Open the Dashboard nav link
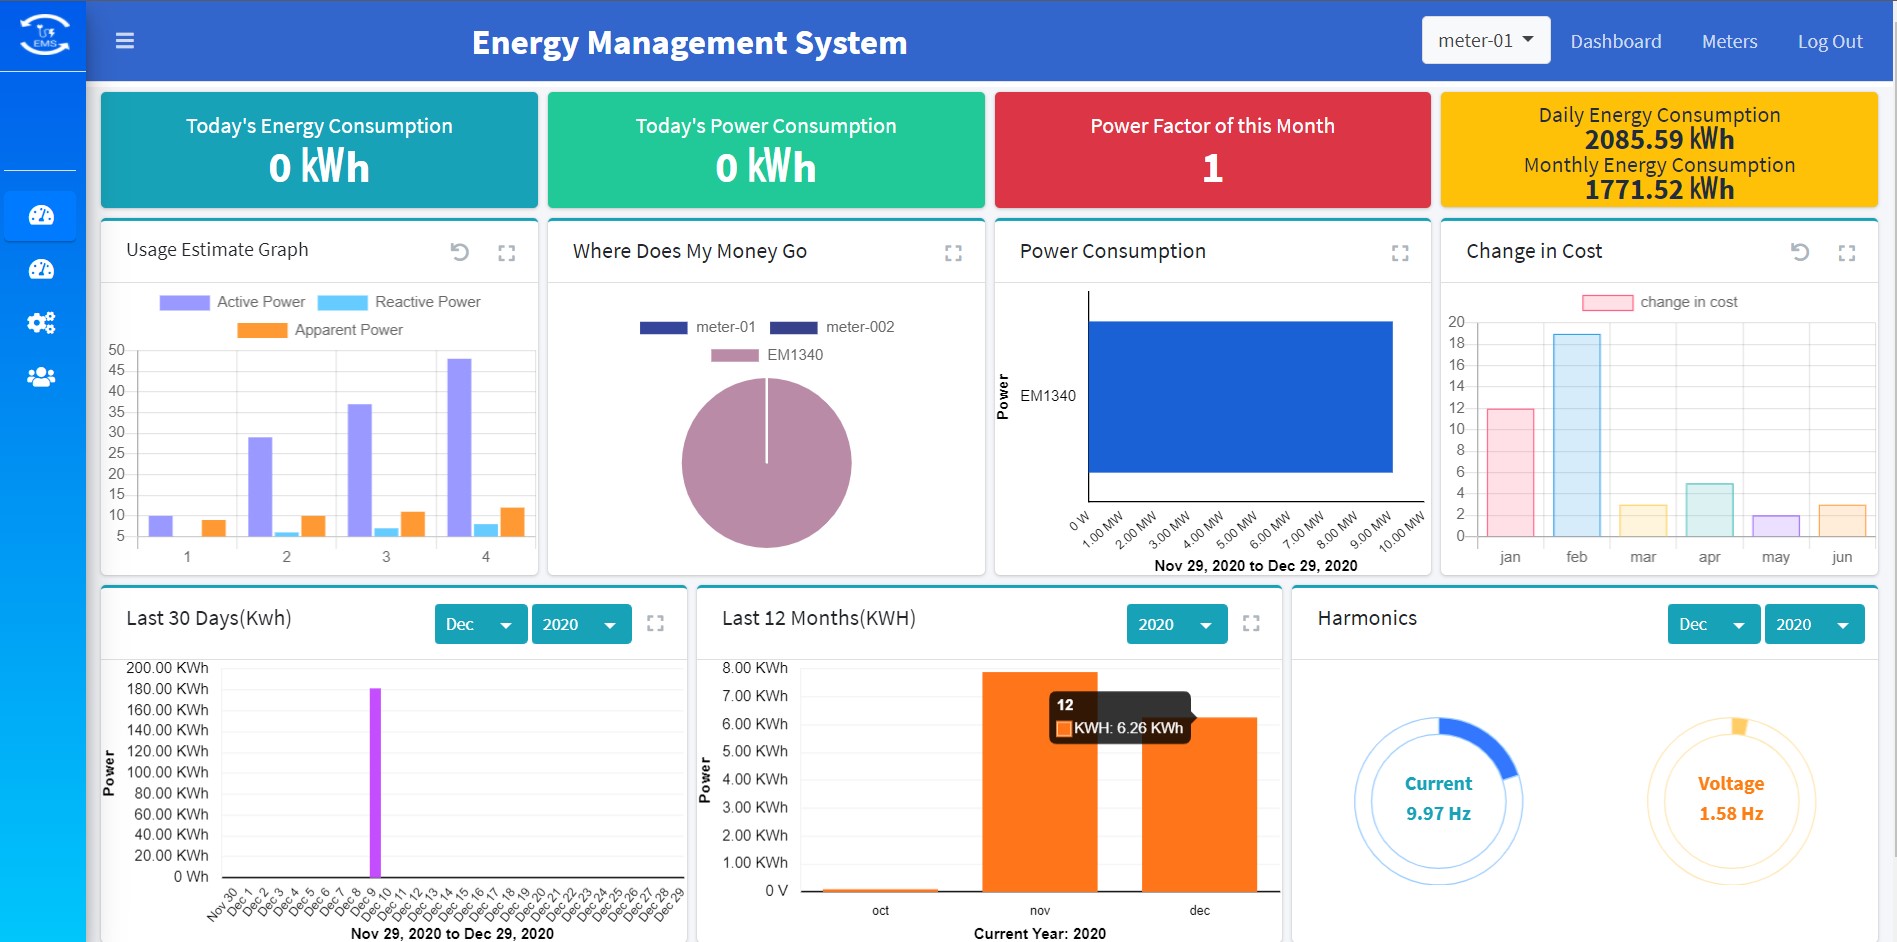This screenshot has width=1897, height=942. pyautogui.click(x=1615, y=41)
